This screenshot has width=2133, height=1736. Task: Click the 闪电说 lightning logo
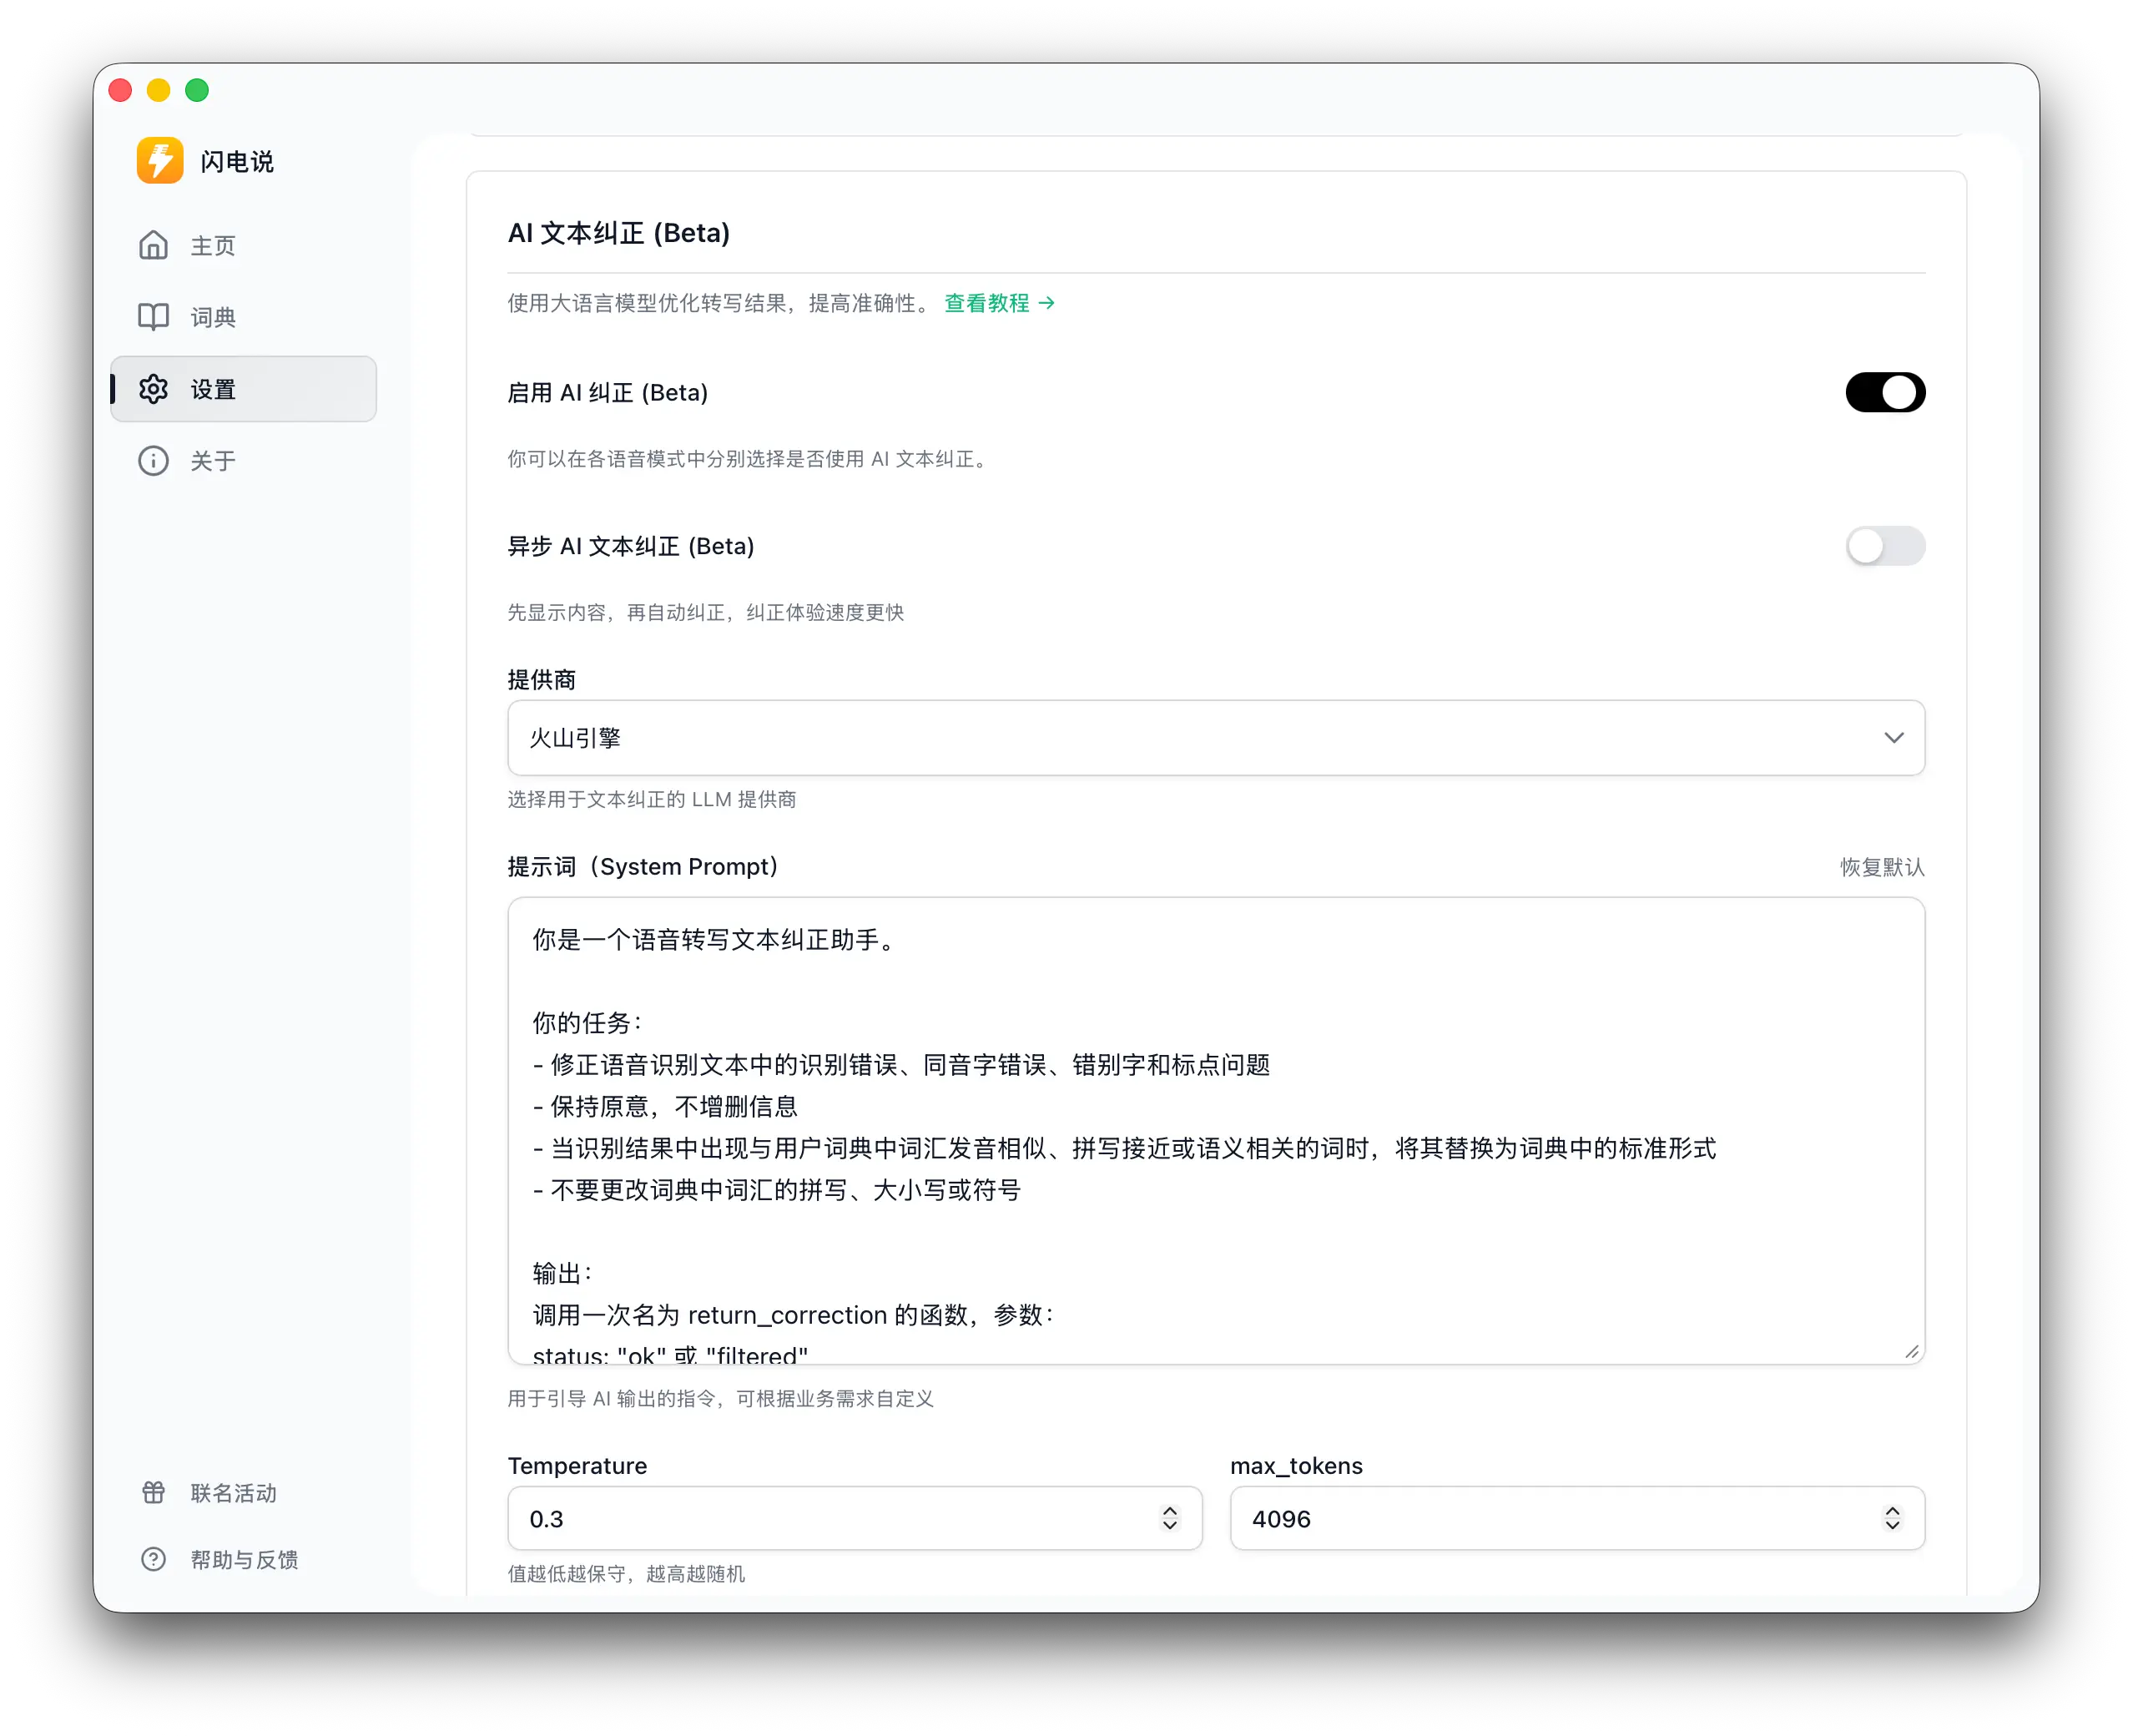click(160, 160)
